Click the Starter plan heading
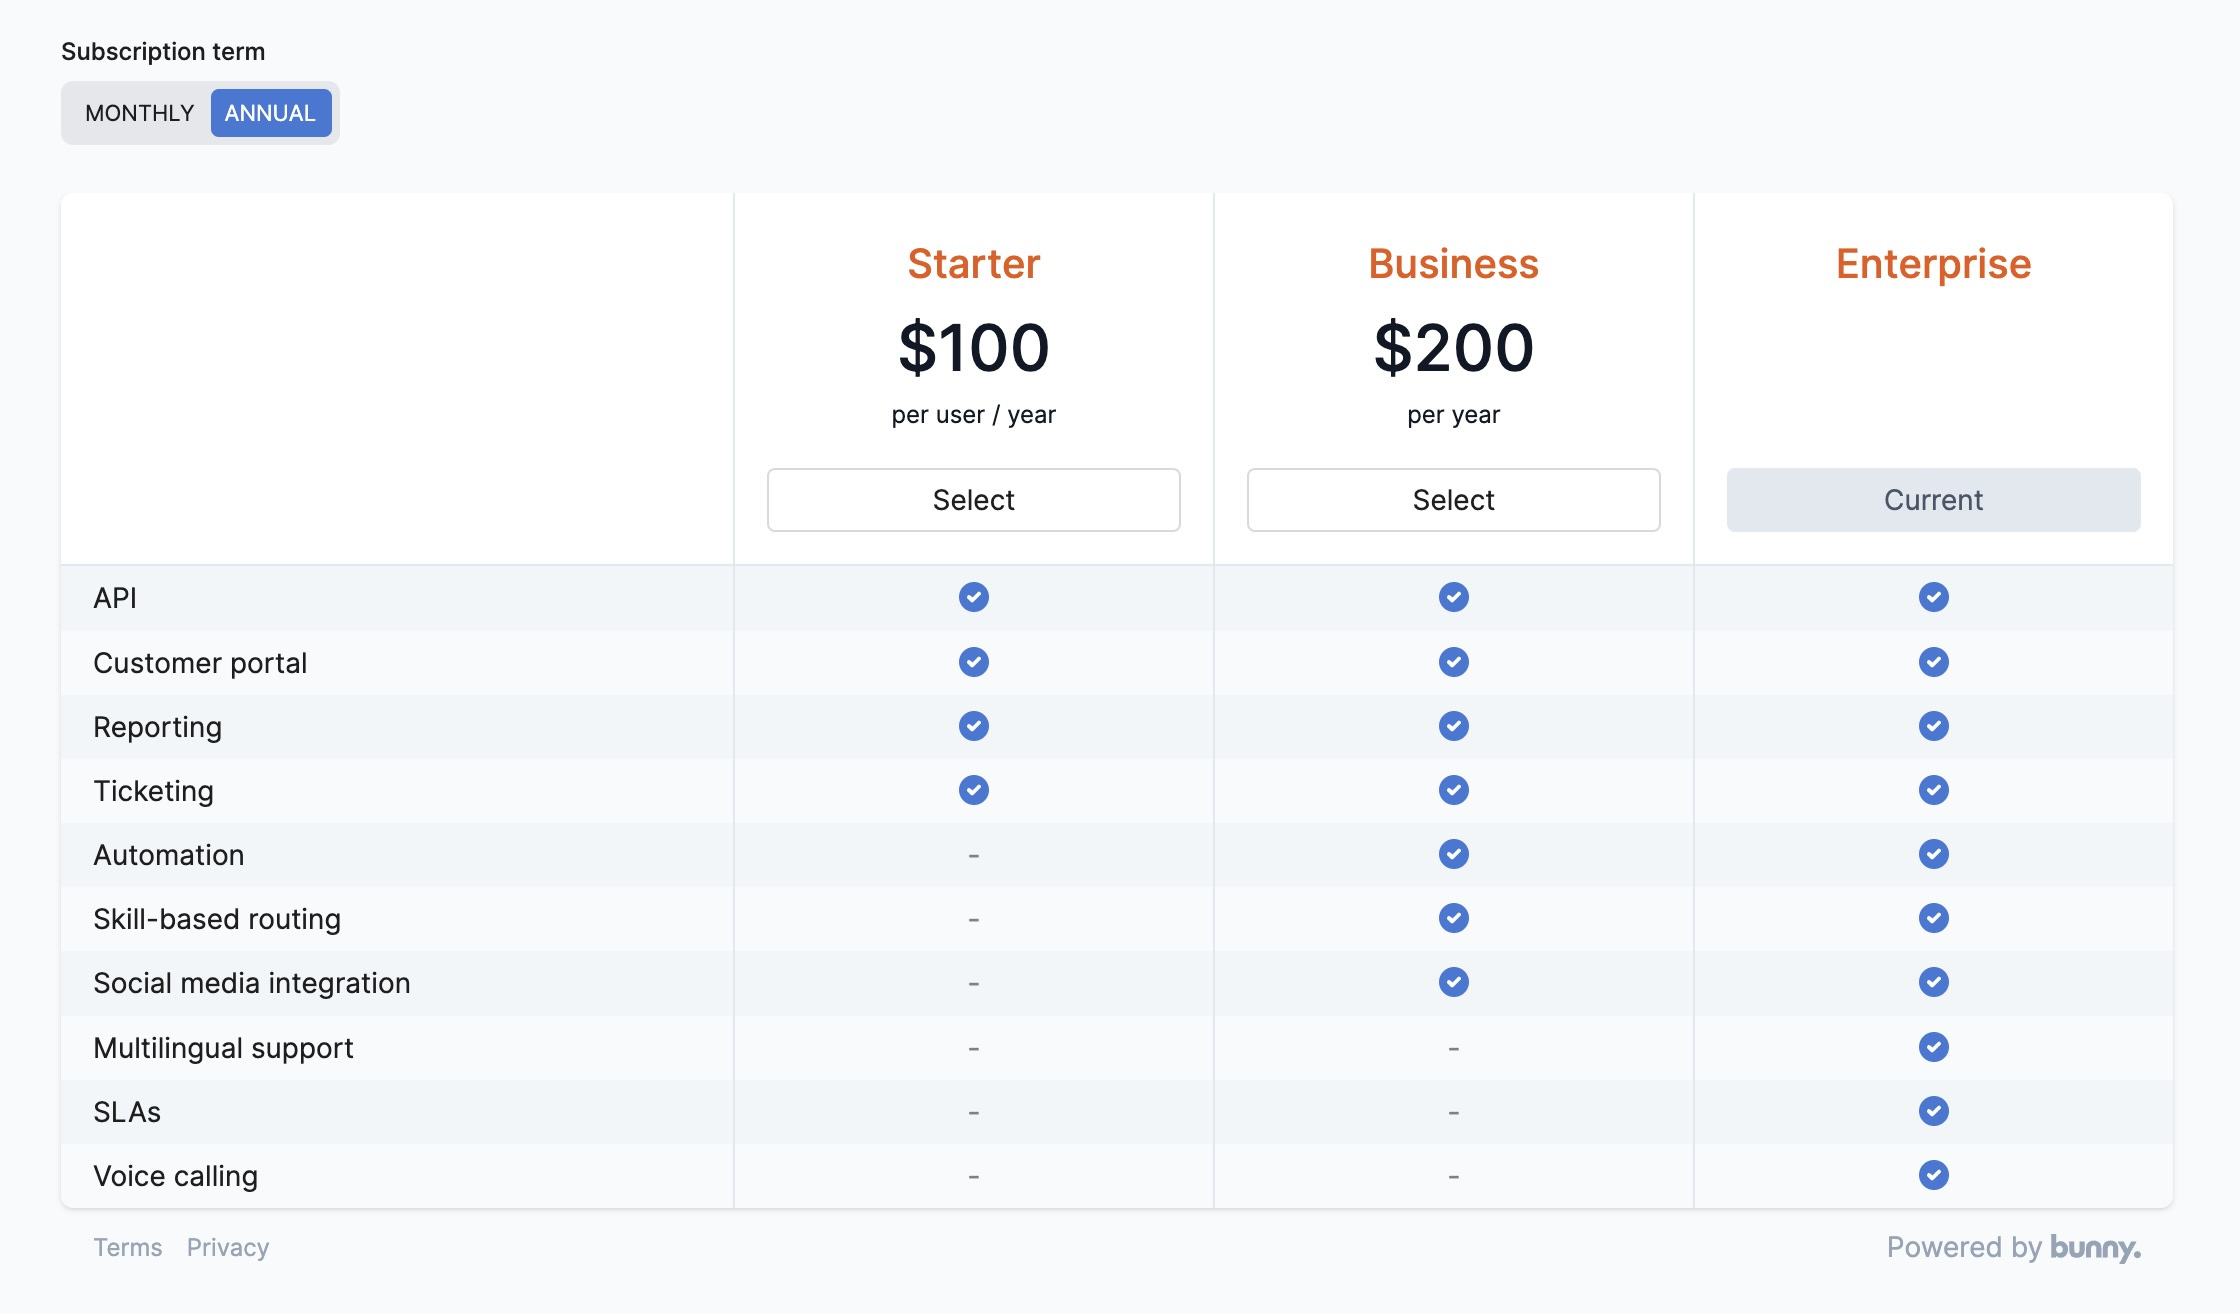The image size is (2240, 1314). [x=973, y=264]
